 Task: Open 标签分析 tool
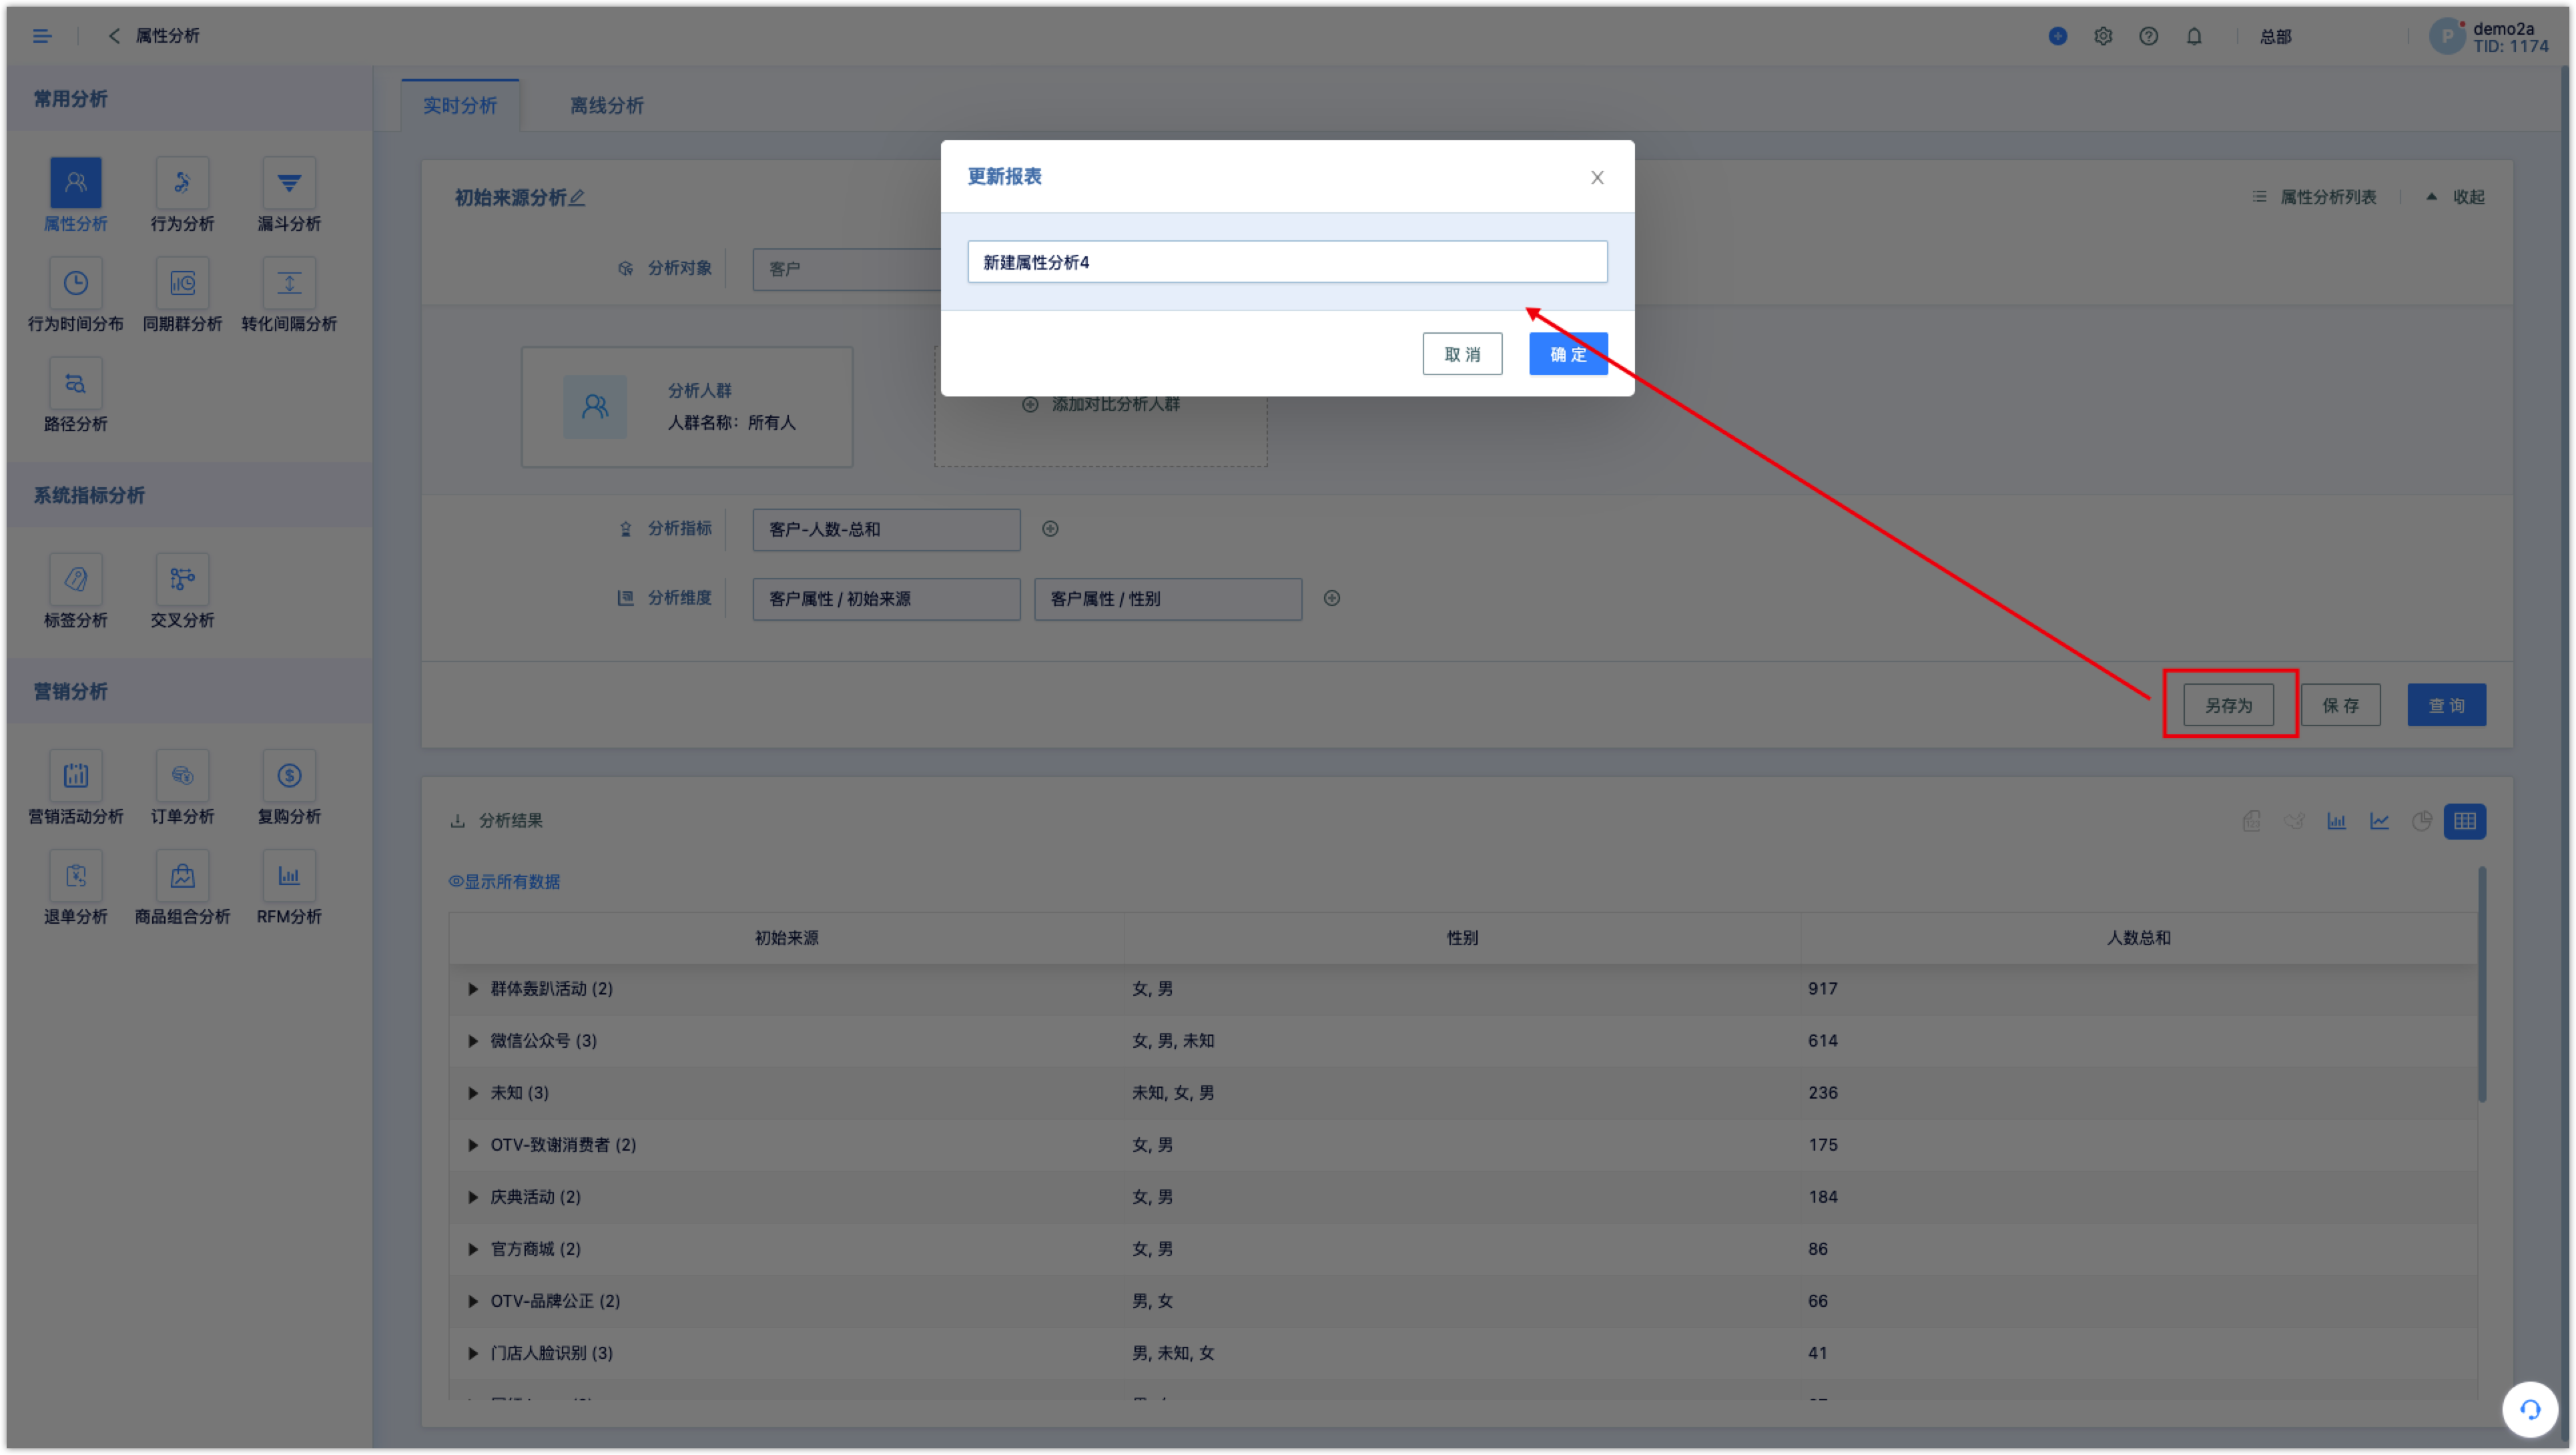click(x=75, y=592)
